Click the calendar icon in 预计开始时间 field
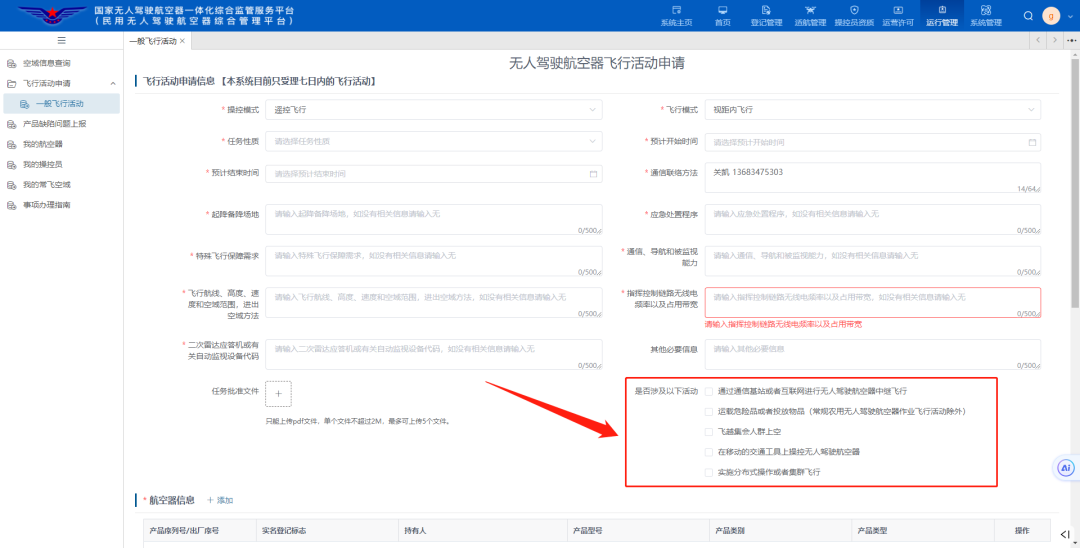The image size is (1080, 548). 1032,142
